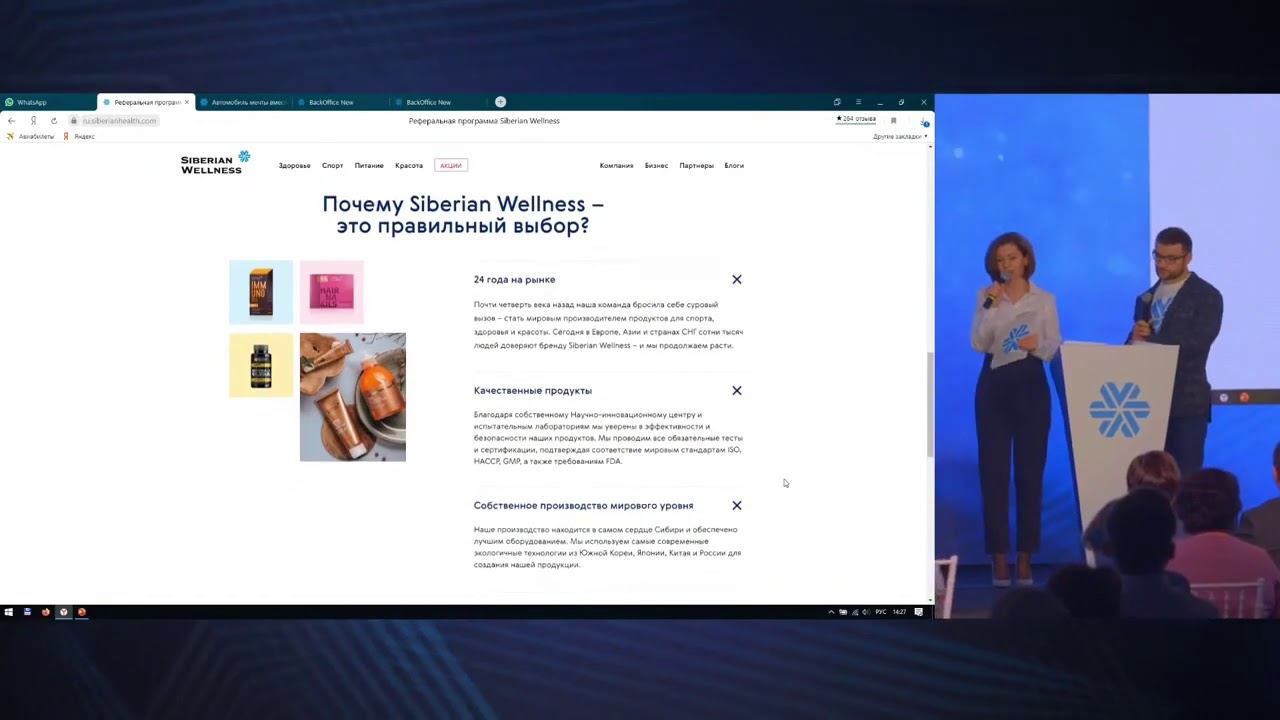1280x720 pixels.
Task: Open the Windows notification center icon
Action: point(919,612)
